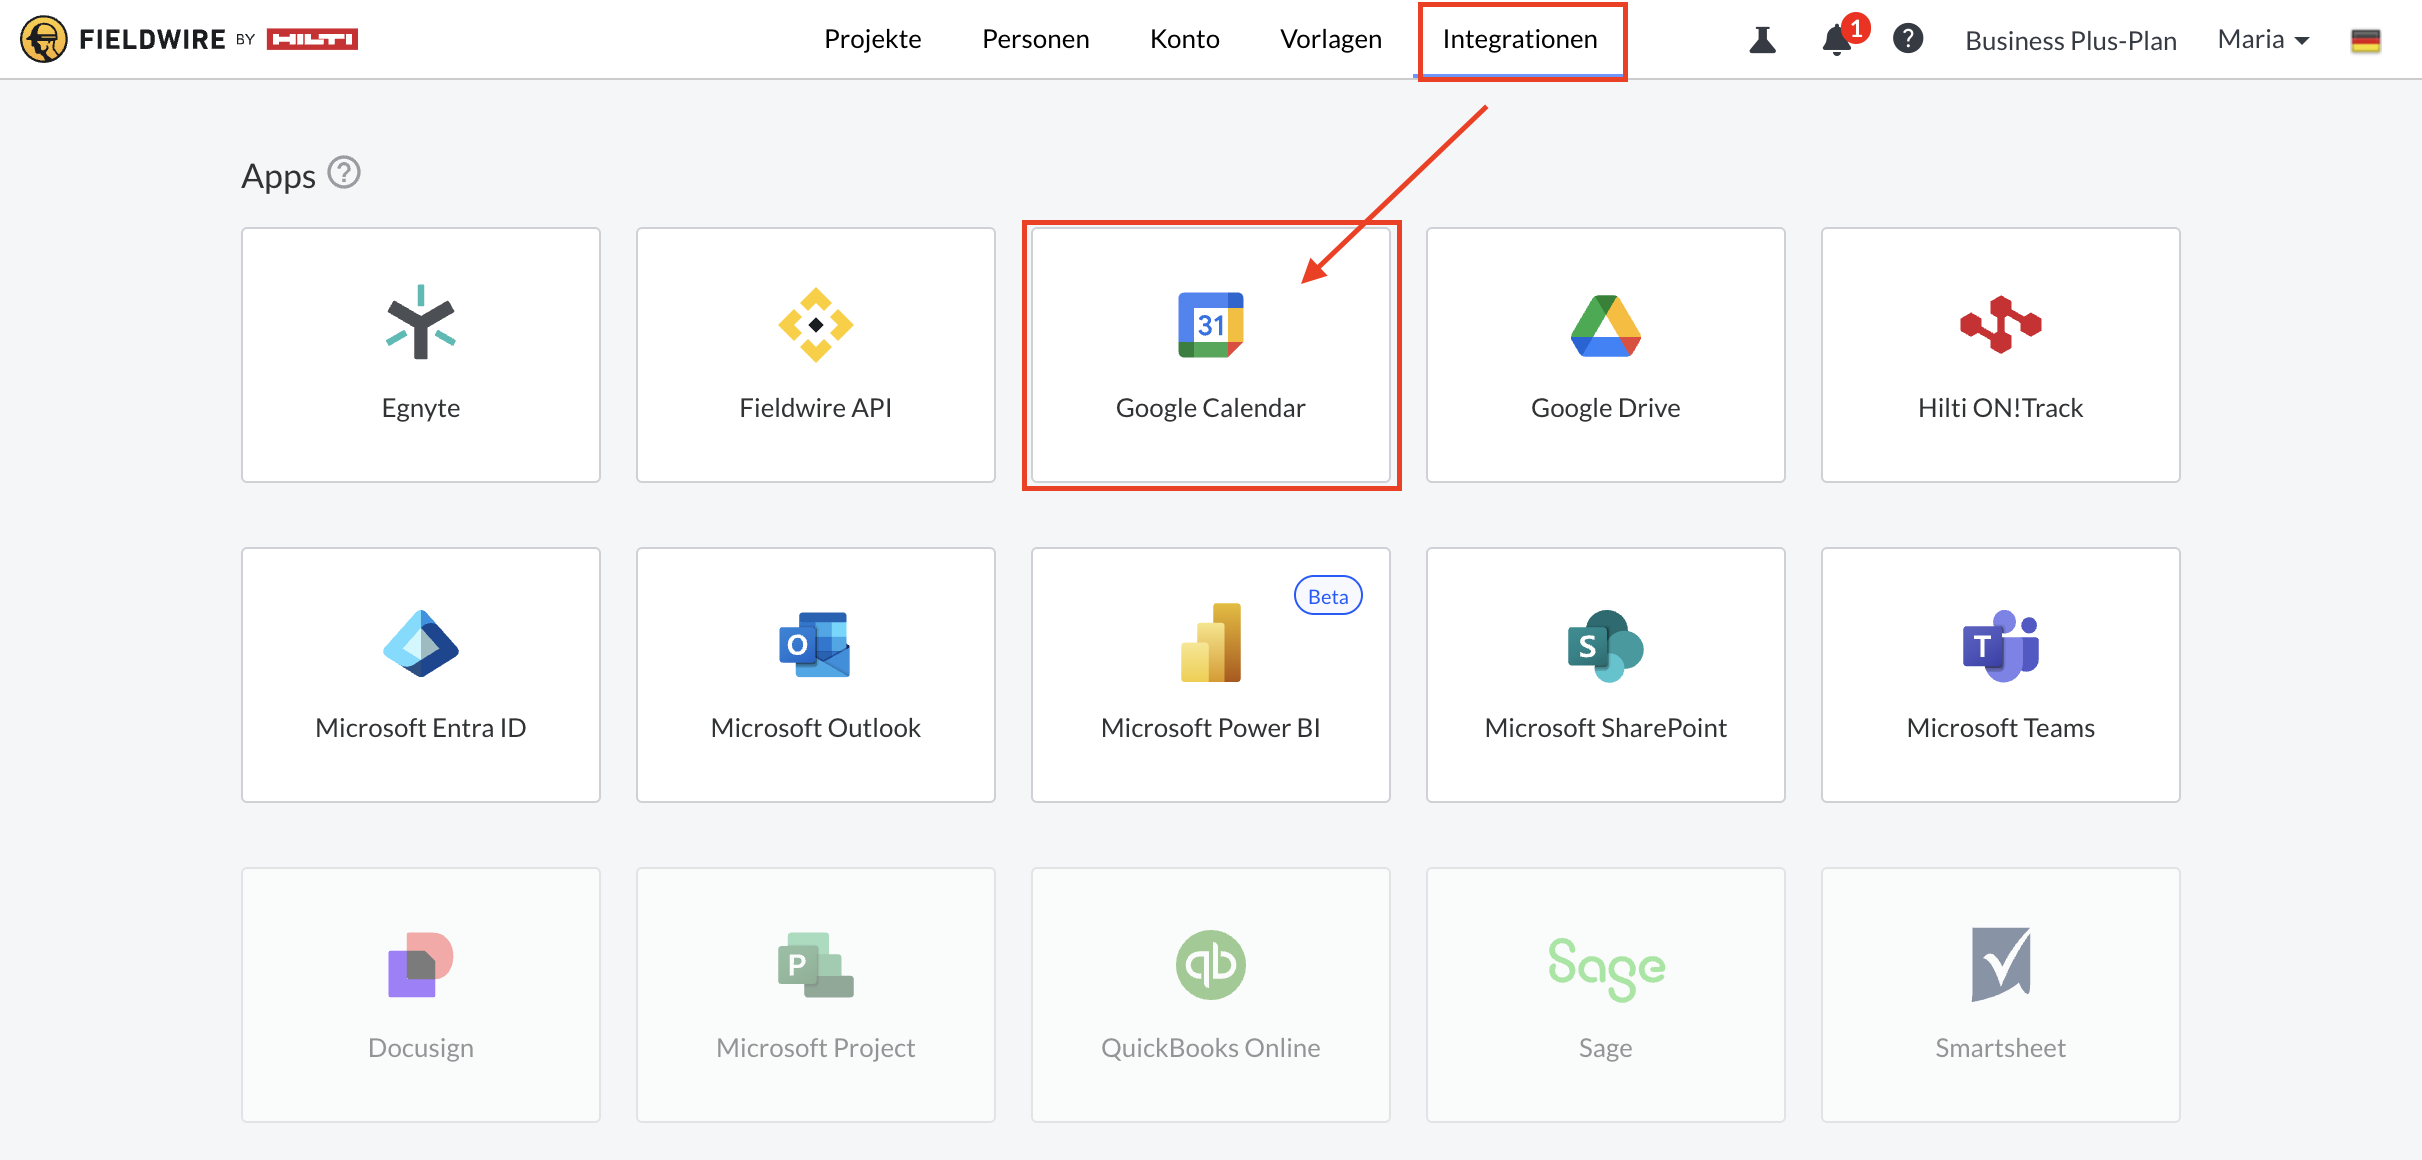2422x1160 pixels.
Task: Switch to the Vorlagen tab
Action: click(x=1331, y=39)
